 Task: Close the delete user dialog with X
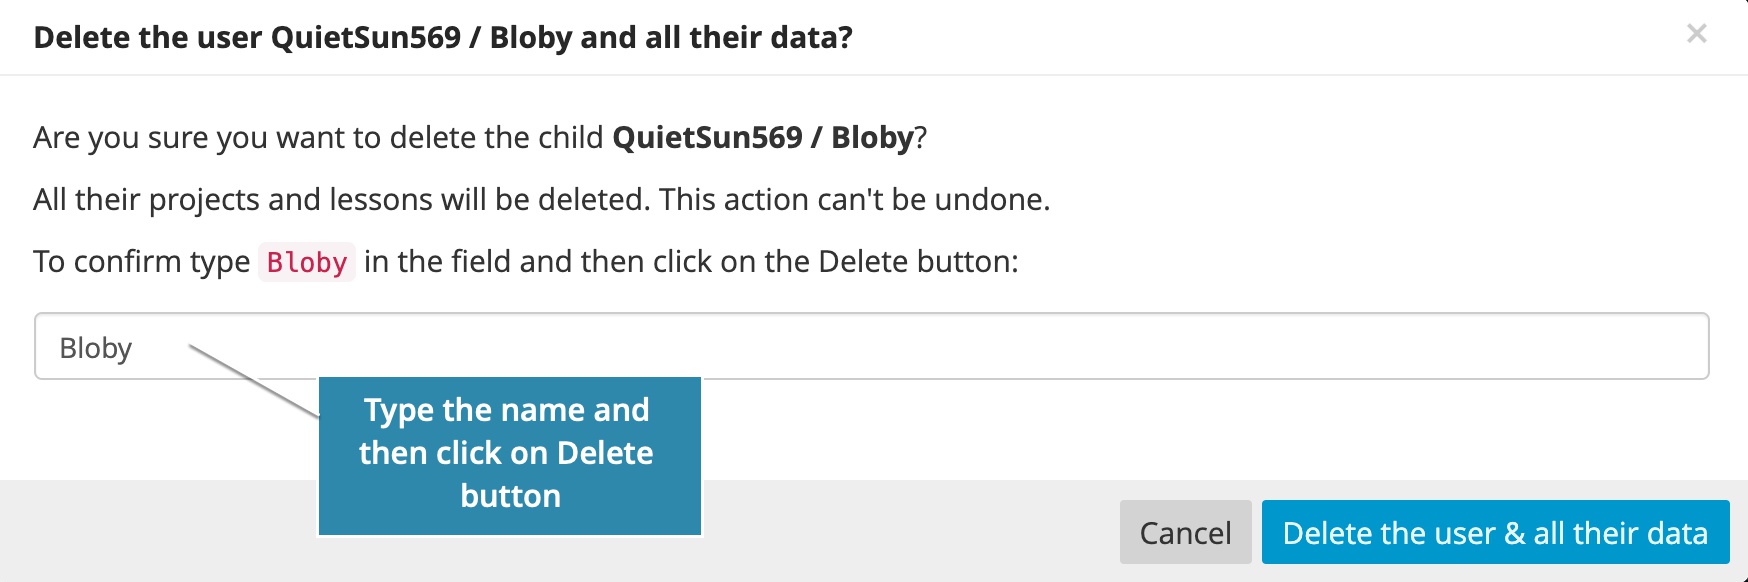[x=1696, y=34]
